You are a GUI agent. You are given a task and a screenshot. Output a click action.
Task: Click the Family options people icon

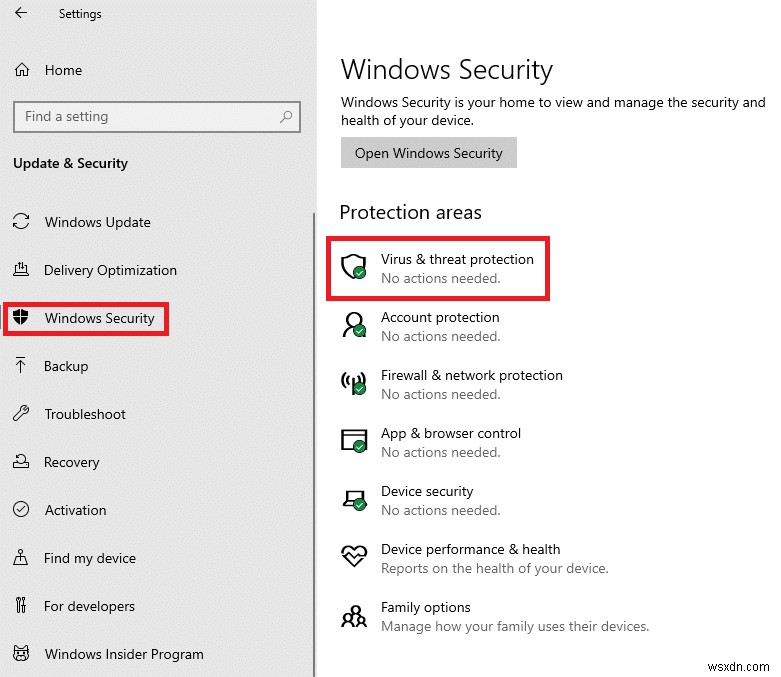click(x=354, y=615)
